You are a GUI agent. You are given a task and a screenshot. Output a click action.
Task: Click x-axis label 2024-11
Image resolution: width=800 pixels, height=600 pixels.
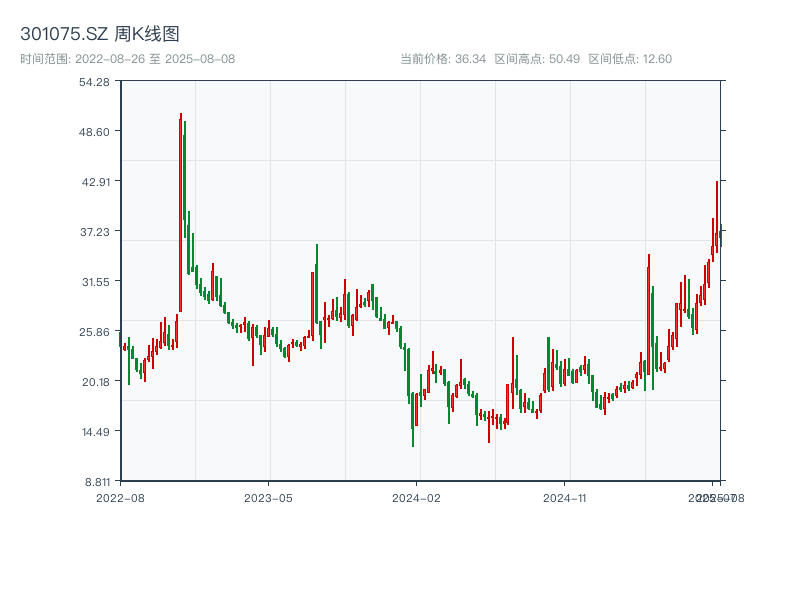point(564,498)
